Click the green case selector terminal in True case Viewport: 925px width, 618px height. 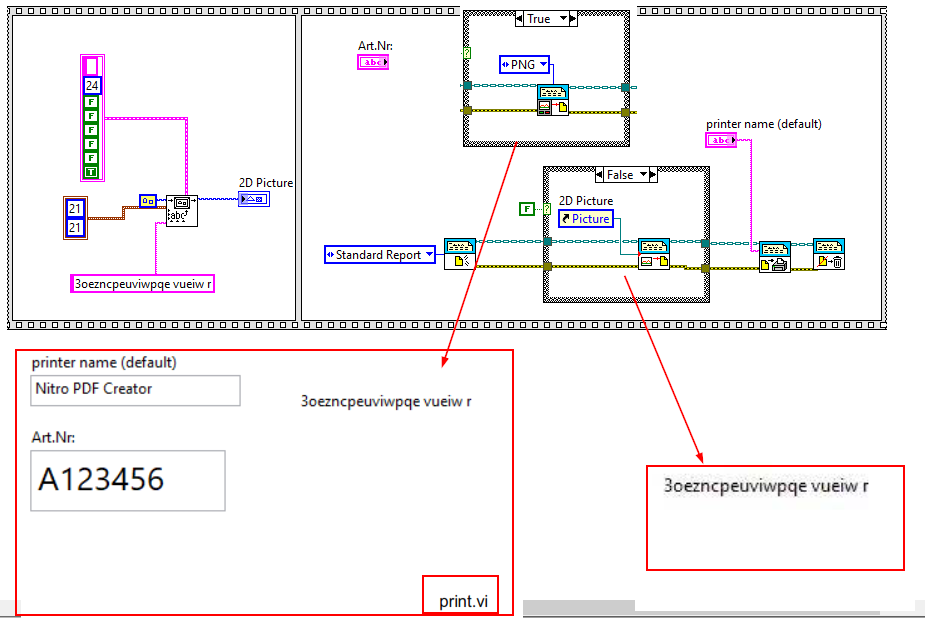[x=467, y=53]
